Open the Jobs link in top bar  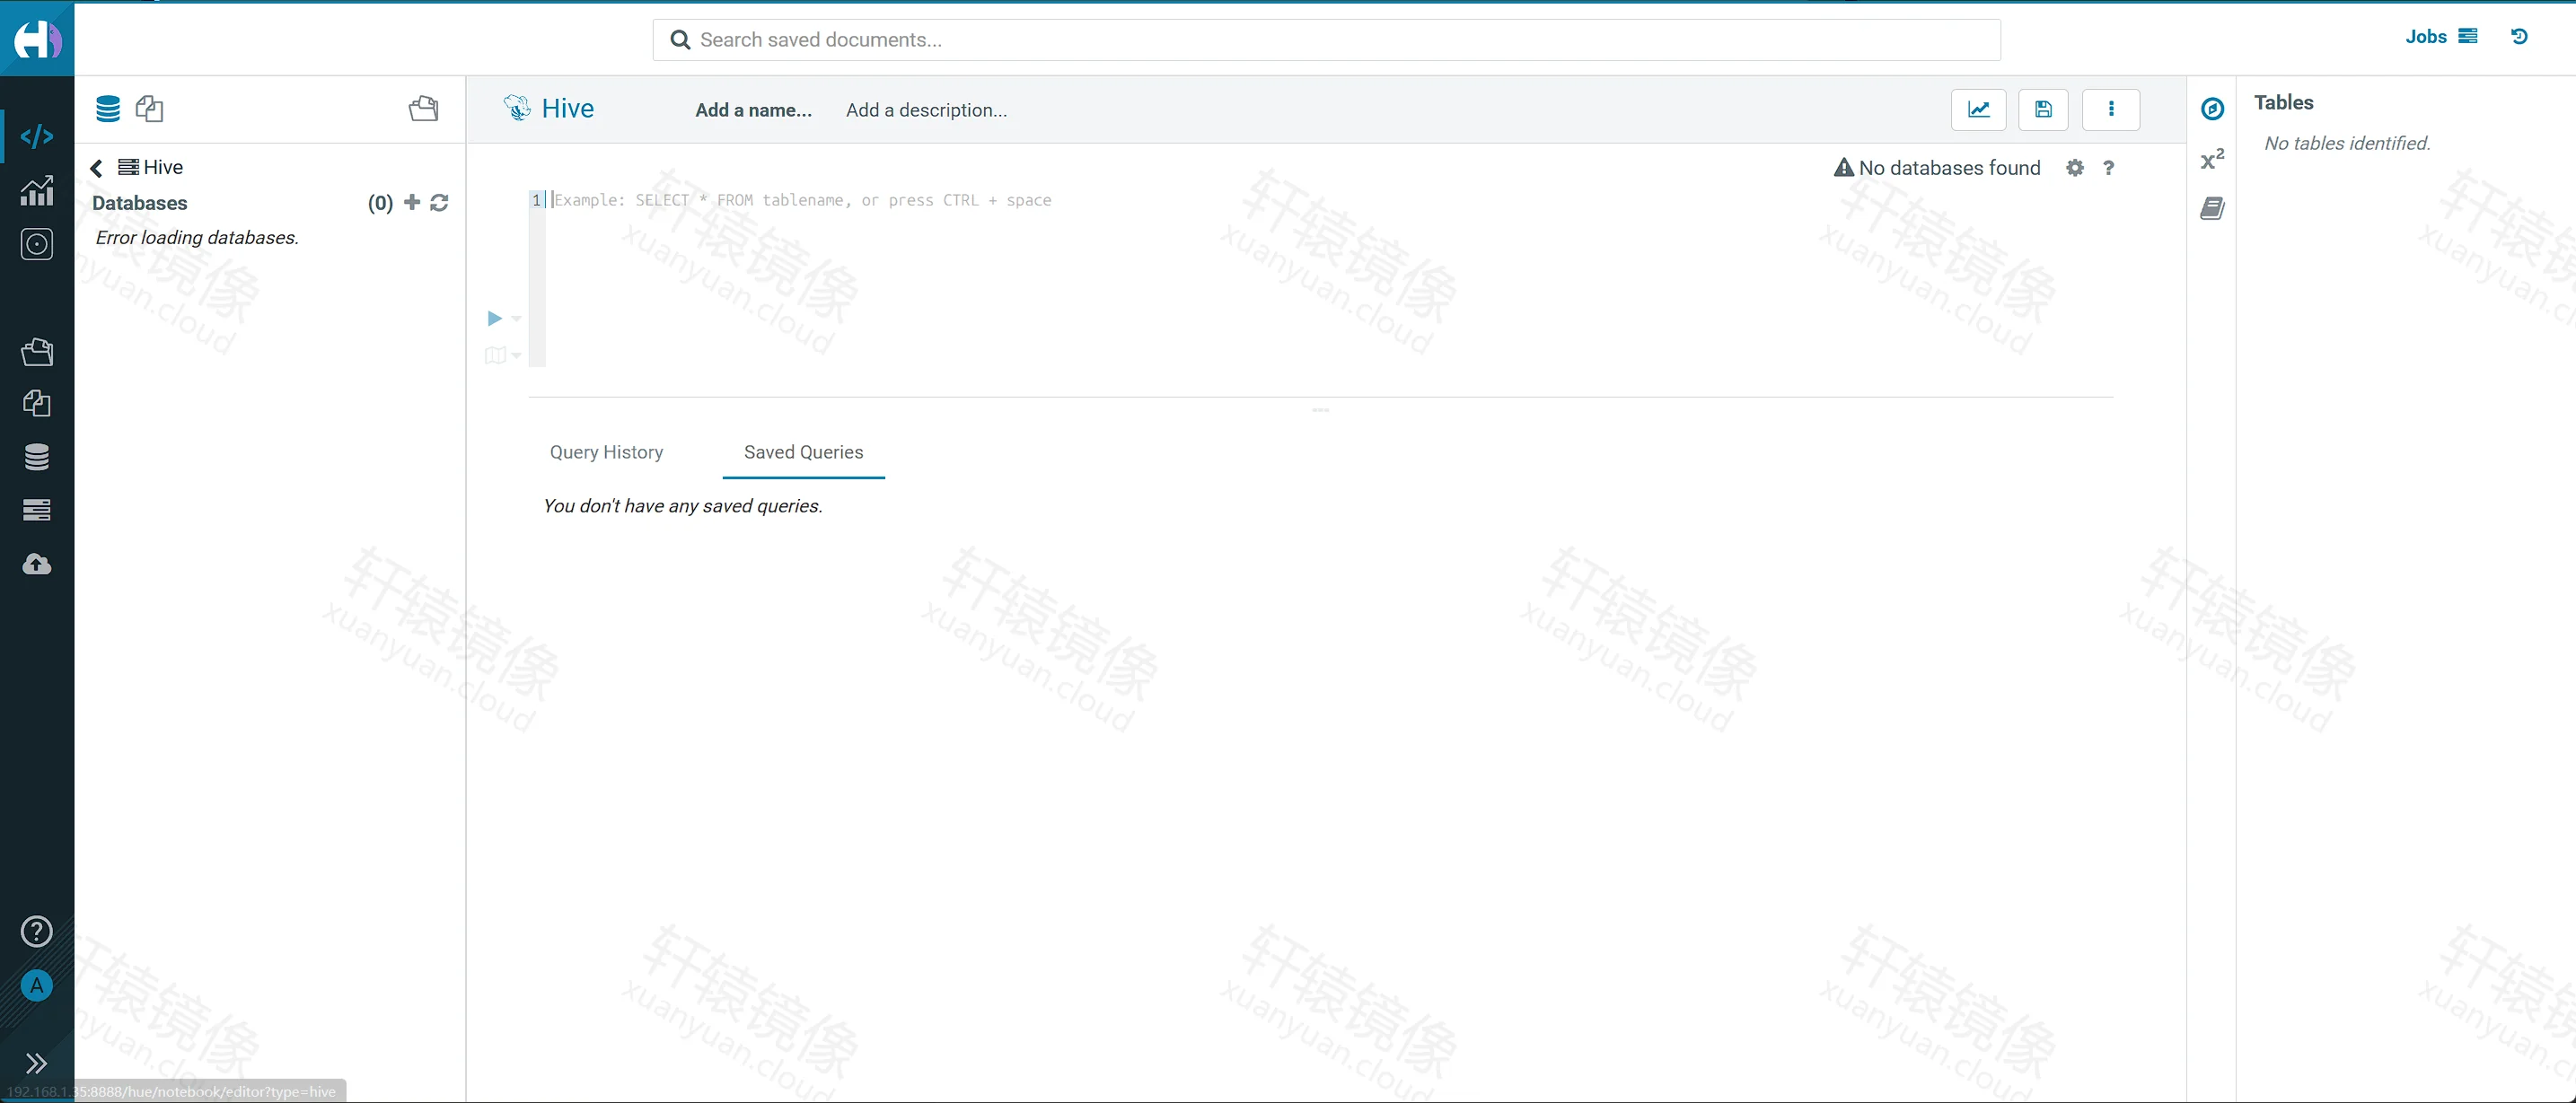click(x=2441, y=37)
